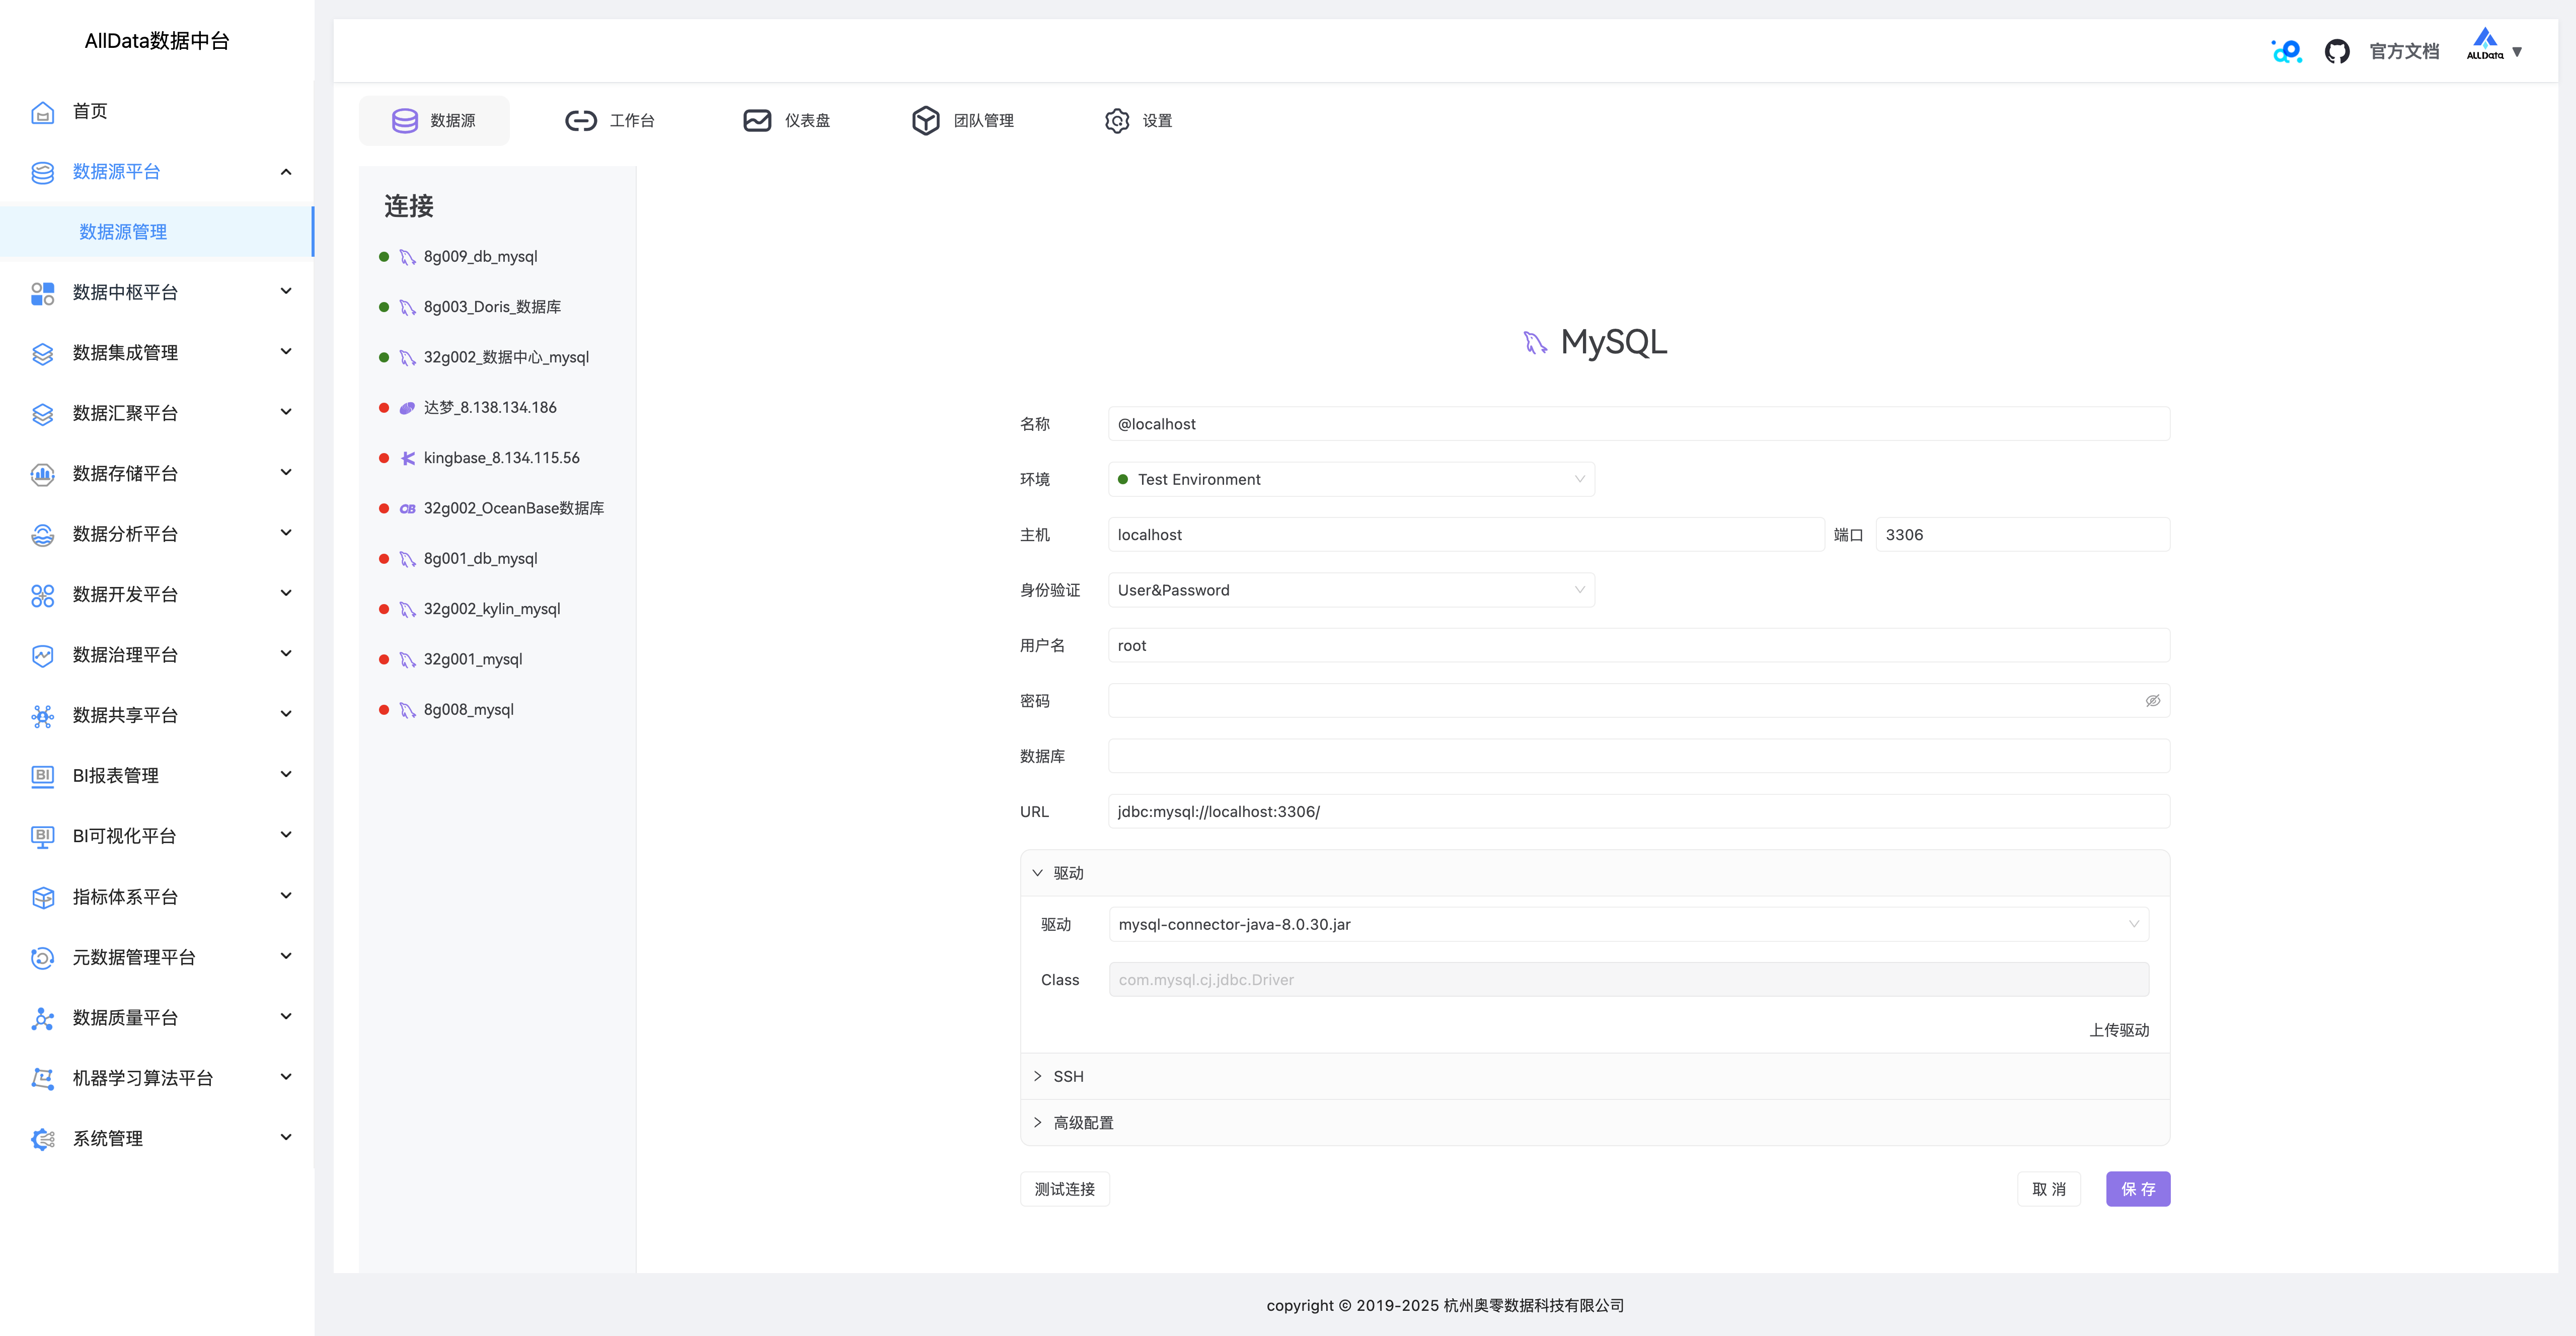Open the 环境 Test Environment dropdown

pos(1351,479)
